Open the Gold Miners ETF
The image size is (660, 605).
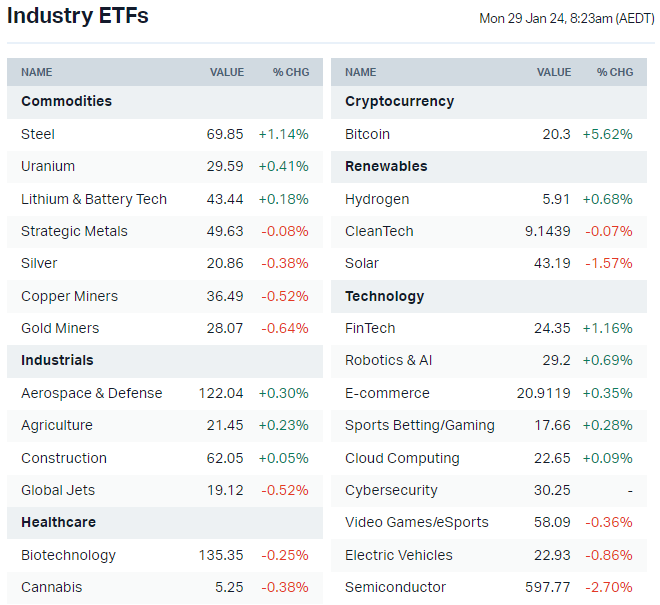(x=60, y=328)
